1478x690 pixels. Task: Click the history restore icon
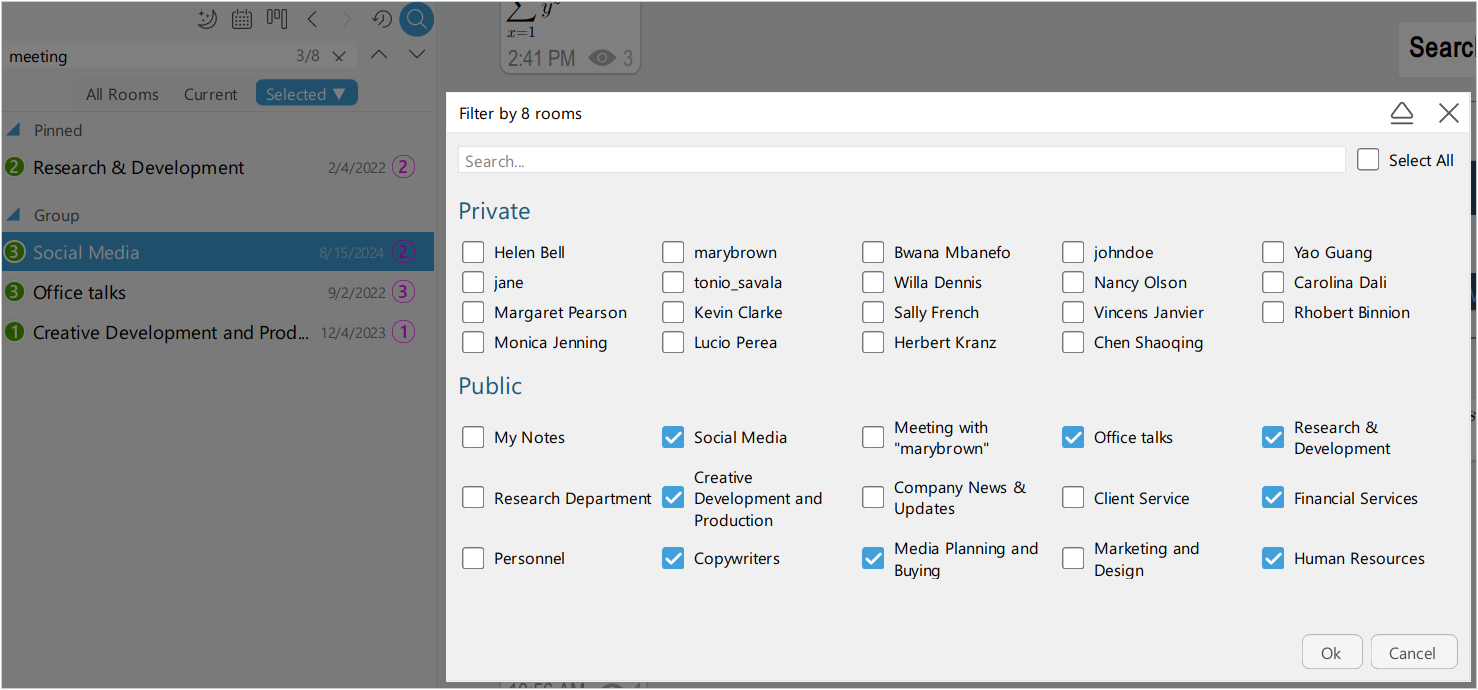tap(381, 18)
